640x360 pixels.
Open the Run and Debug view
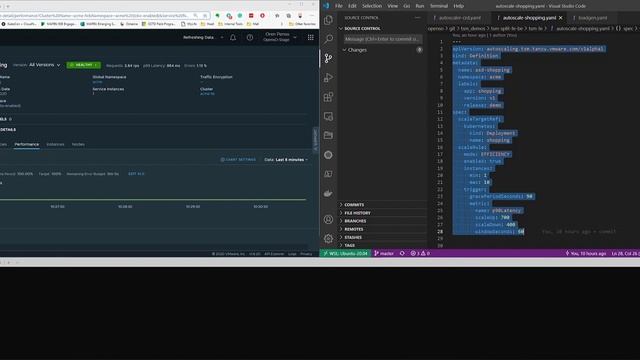point(328,78)
